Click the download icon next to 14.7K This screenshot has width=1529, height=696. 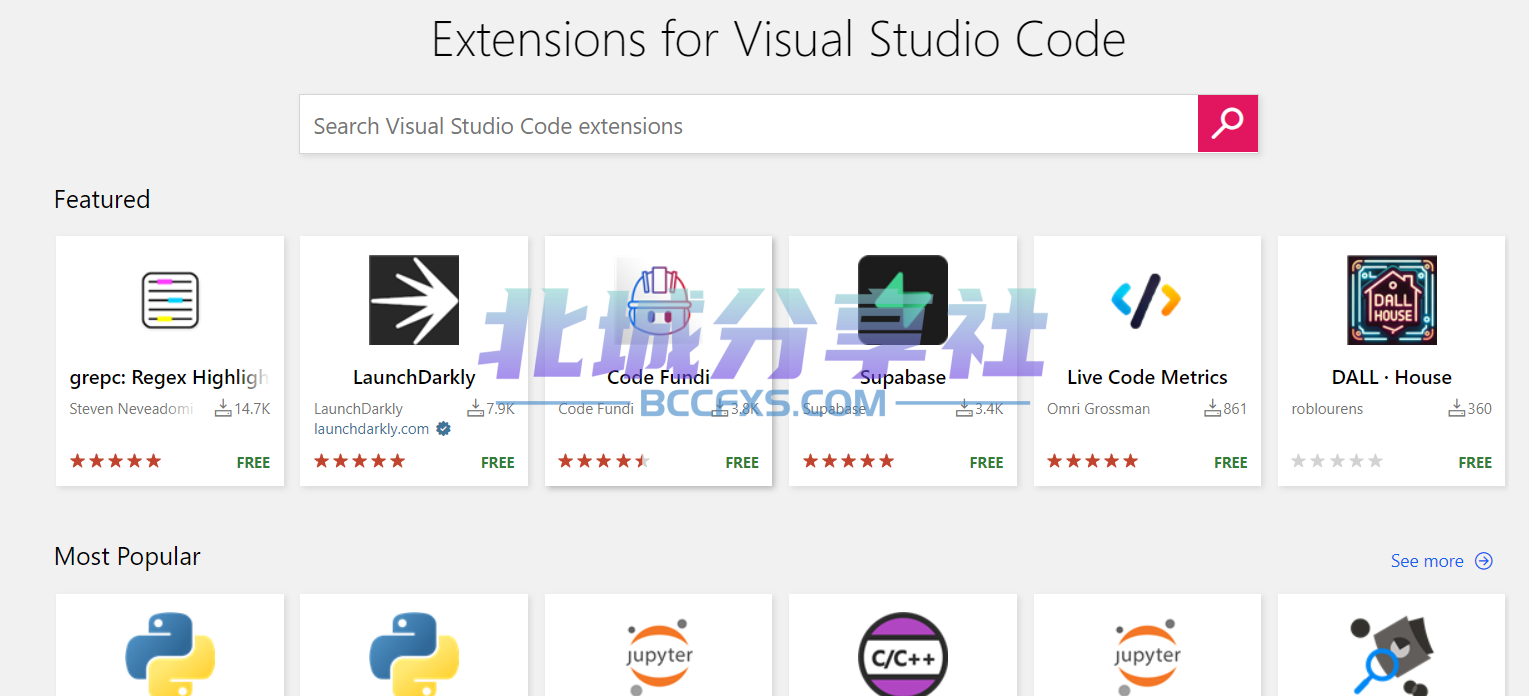coord(223,408)
